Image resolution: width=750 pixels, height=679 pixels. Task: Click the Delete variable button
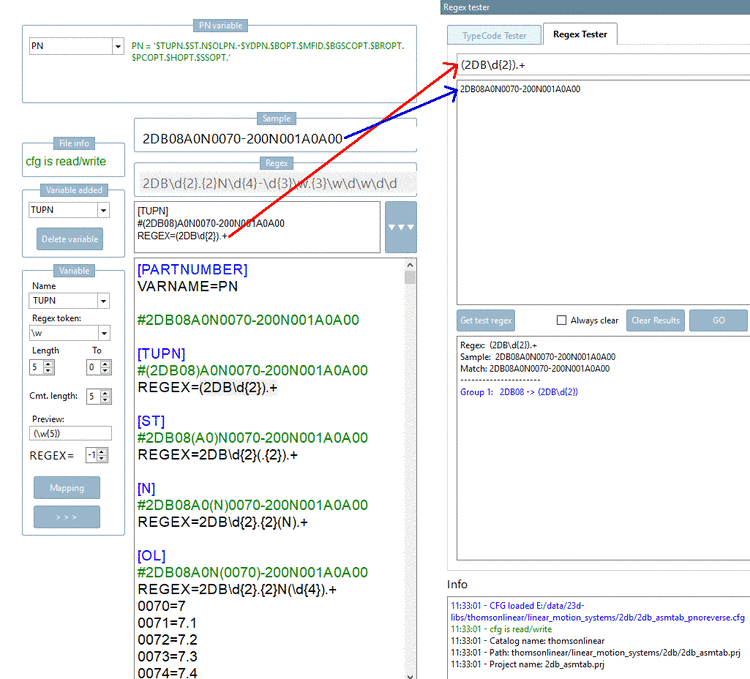click(70, 239)
